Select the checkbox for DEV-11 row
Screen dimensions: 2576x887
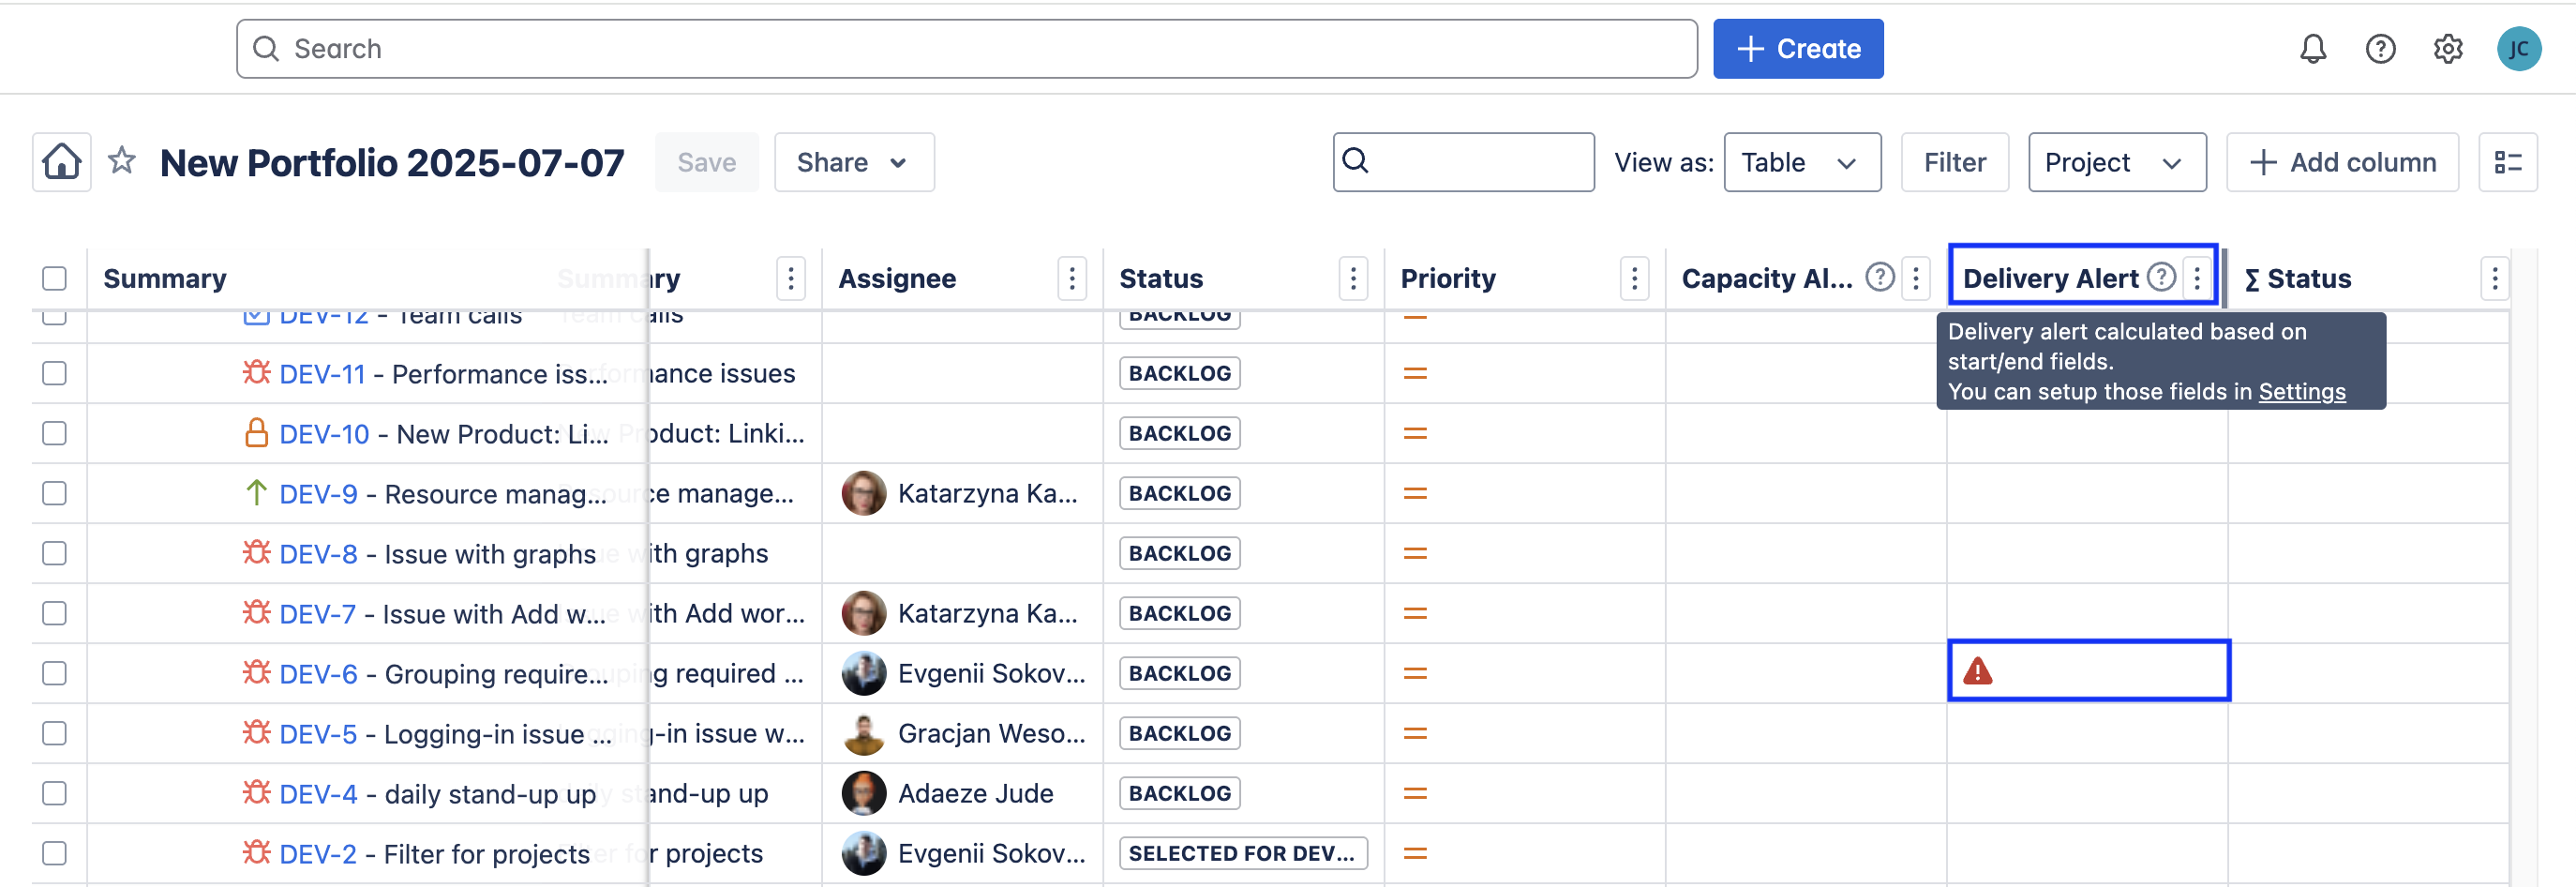pos(55,374)
